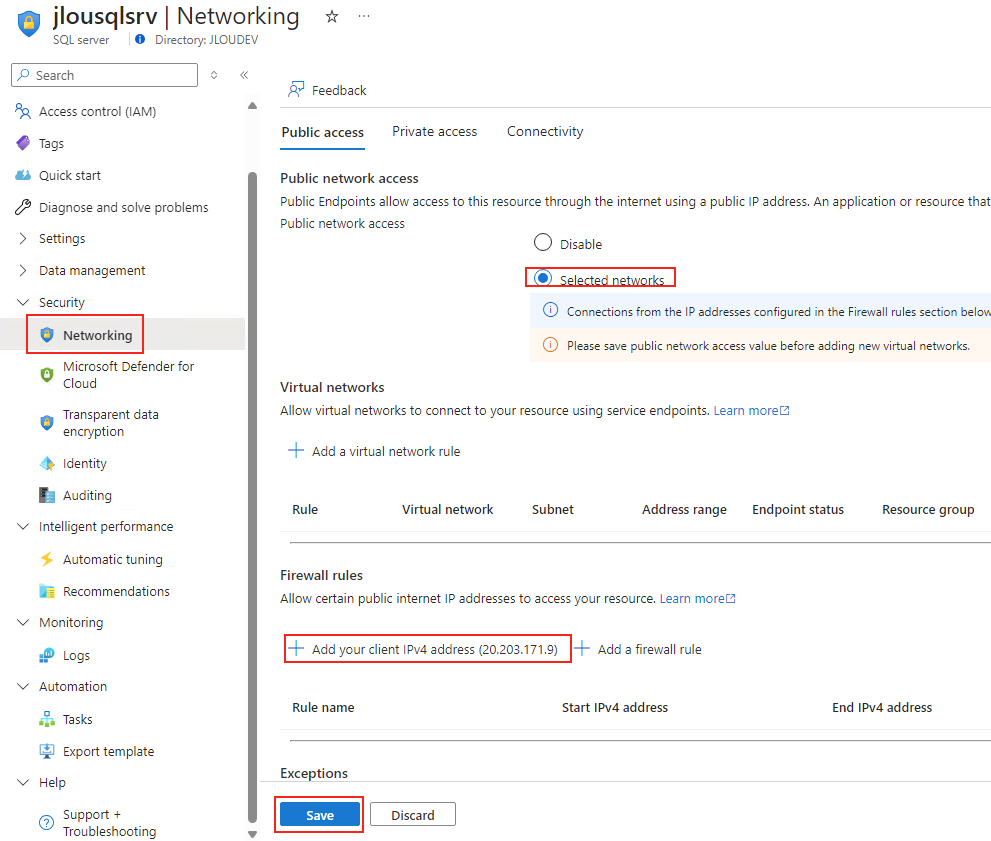Click the sidebar scrollbar down arrow
Viewport: 991px width, 841px height.
252,834
